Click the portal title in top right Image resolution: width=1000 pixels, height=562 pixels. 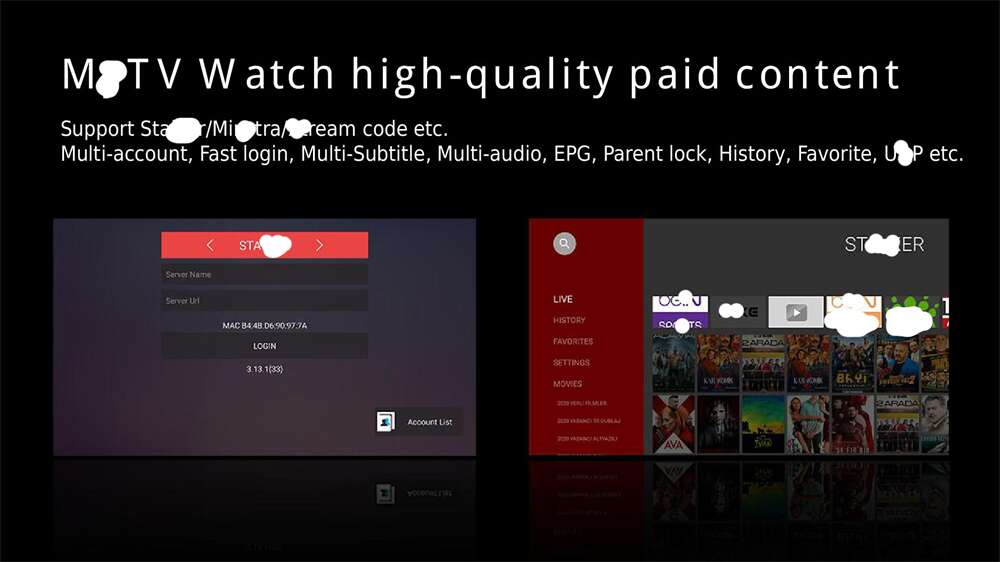(x=884, y=244)
